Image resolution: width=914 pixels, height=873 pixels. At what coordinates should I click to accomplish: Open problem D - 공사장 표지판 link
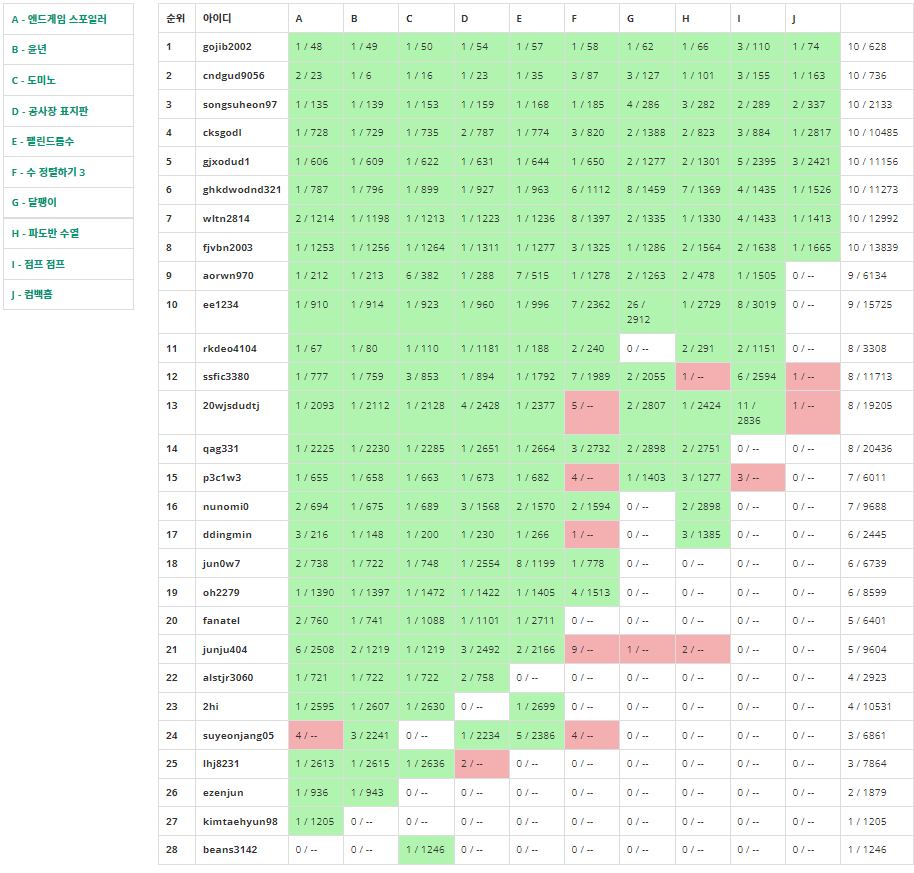pyautogui.click(x=50, y=111)
